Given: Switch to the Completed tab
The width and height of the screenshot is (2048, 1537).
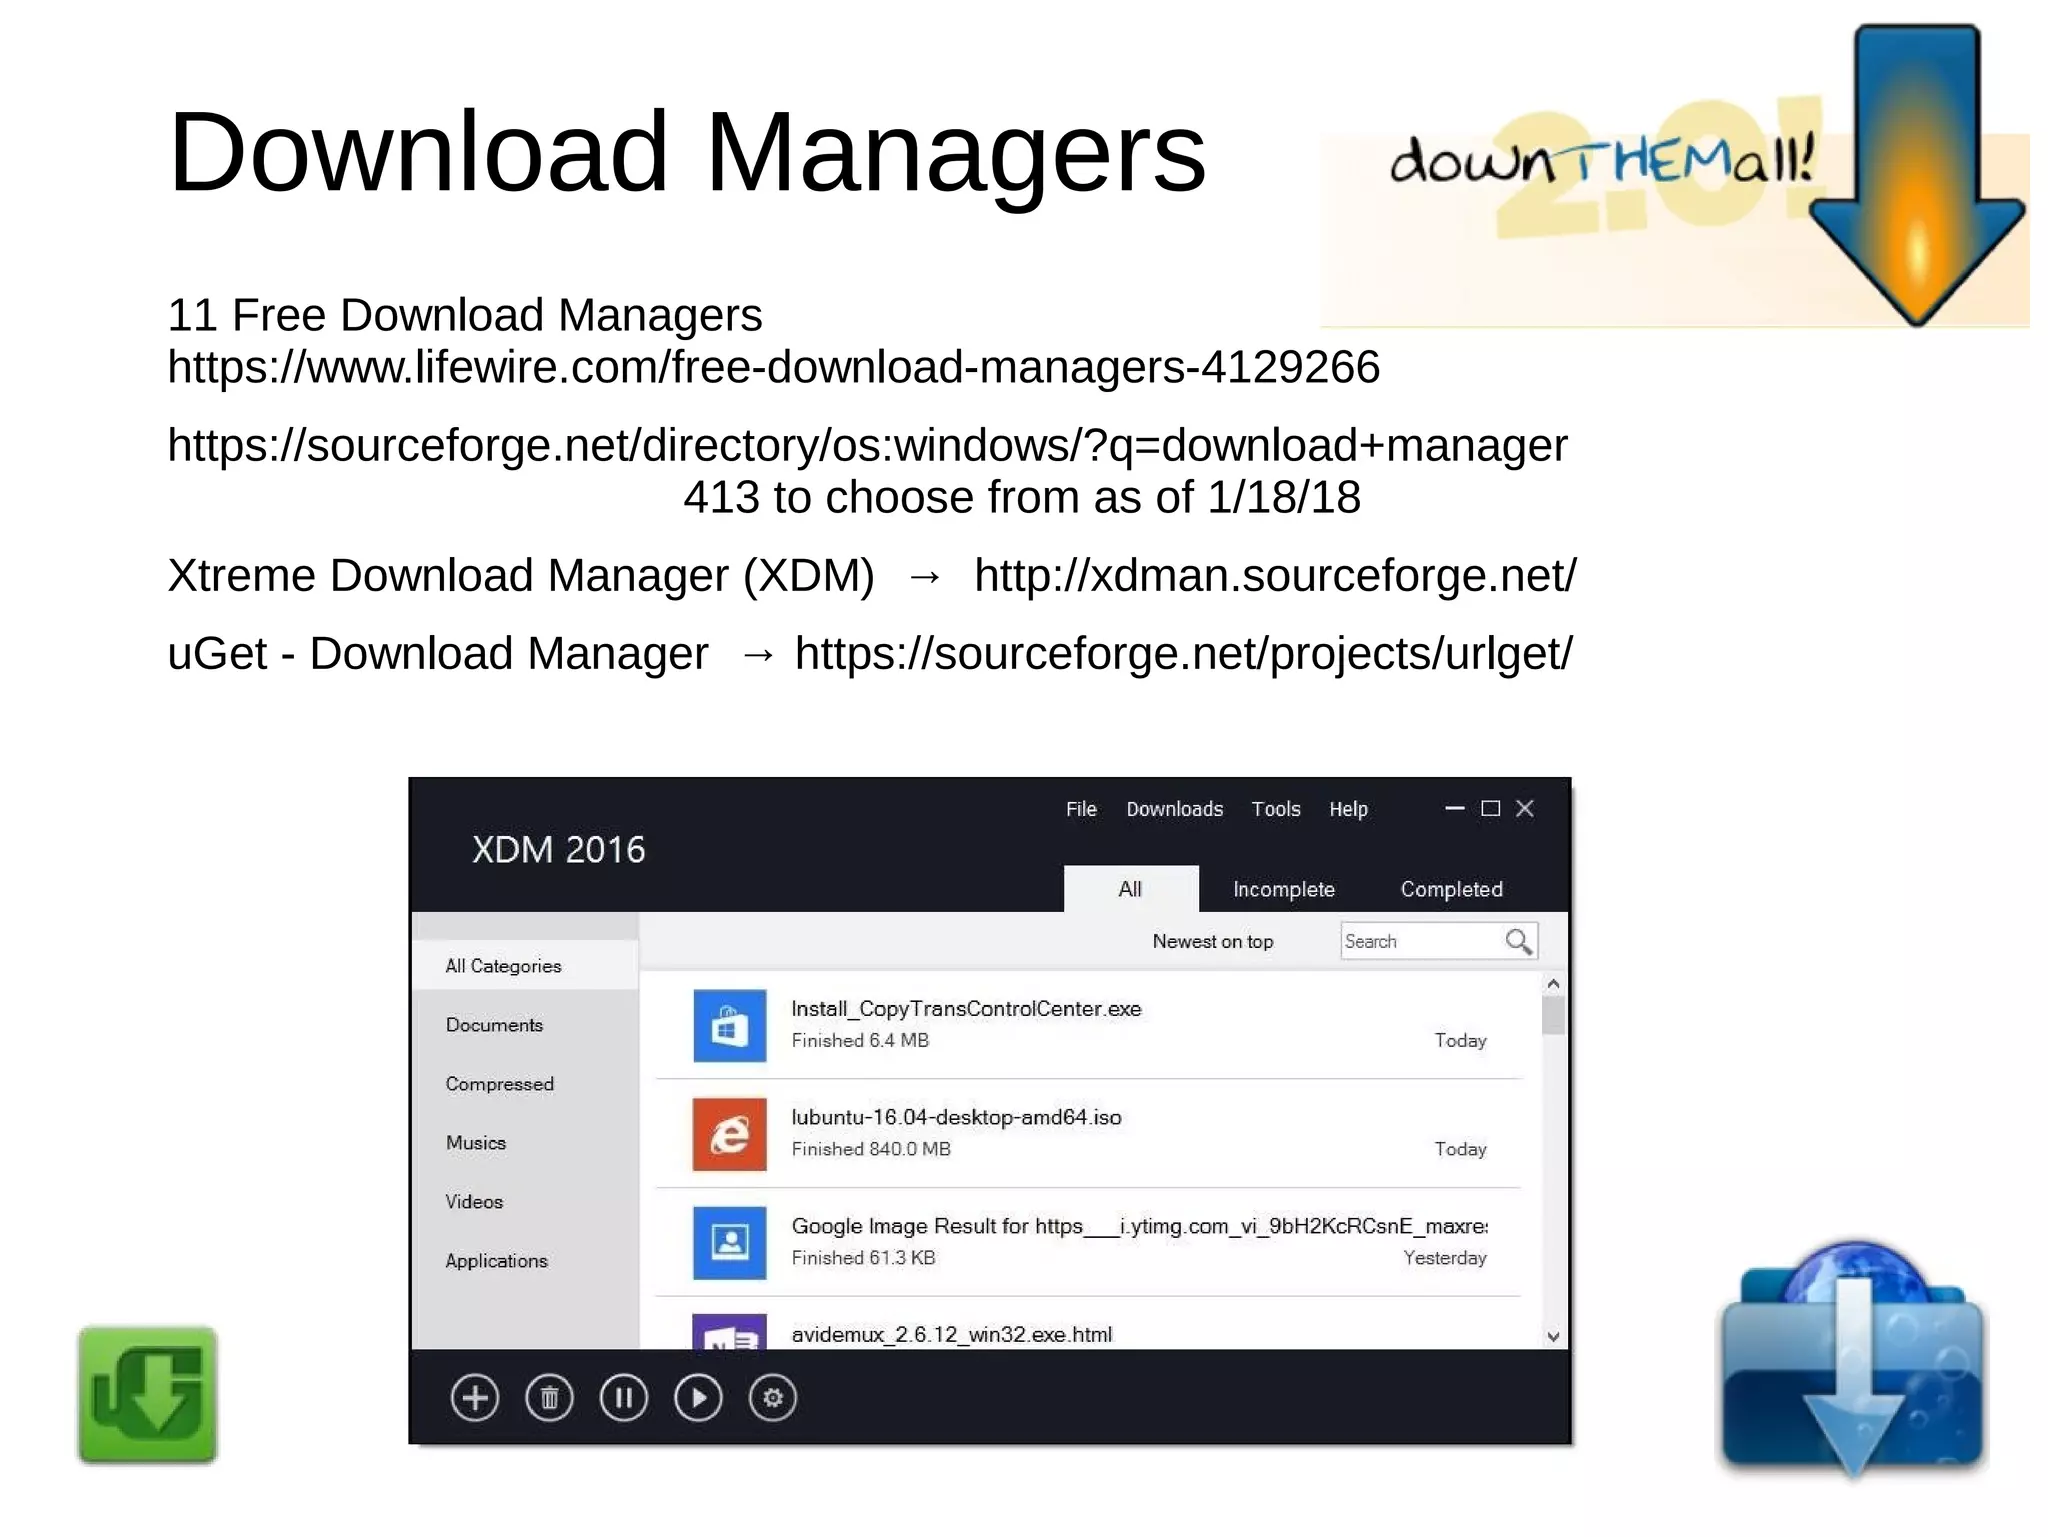Looking at the screenshot, I should point(1451,889).
